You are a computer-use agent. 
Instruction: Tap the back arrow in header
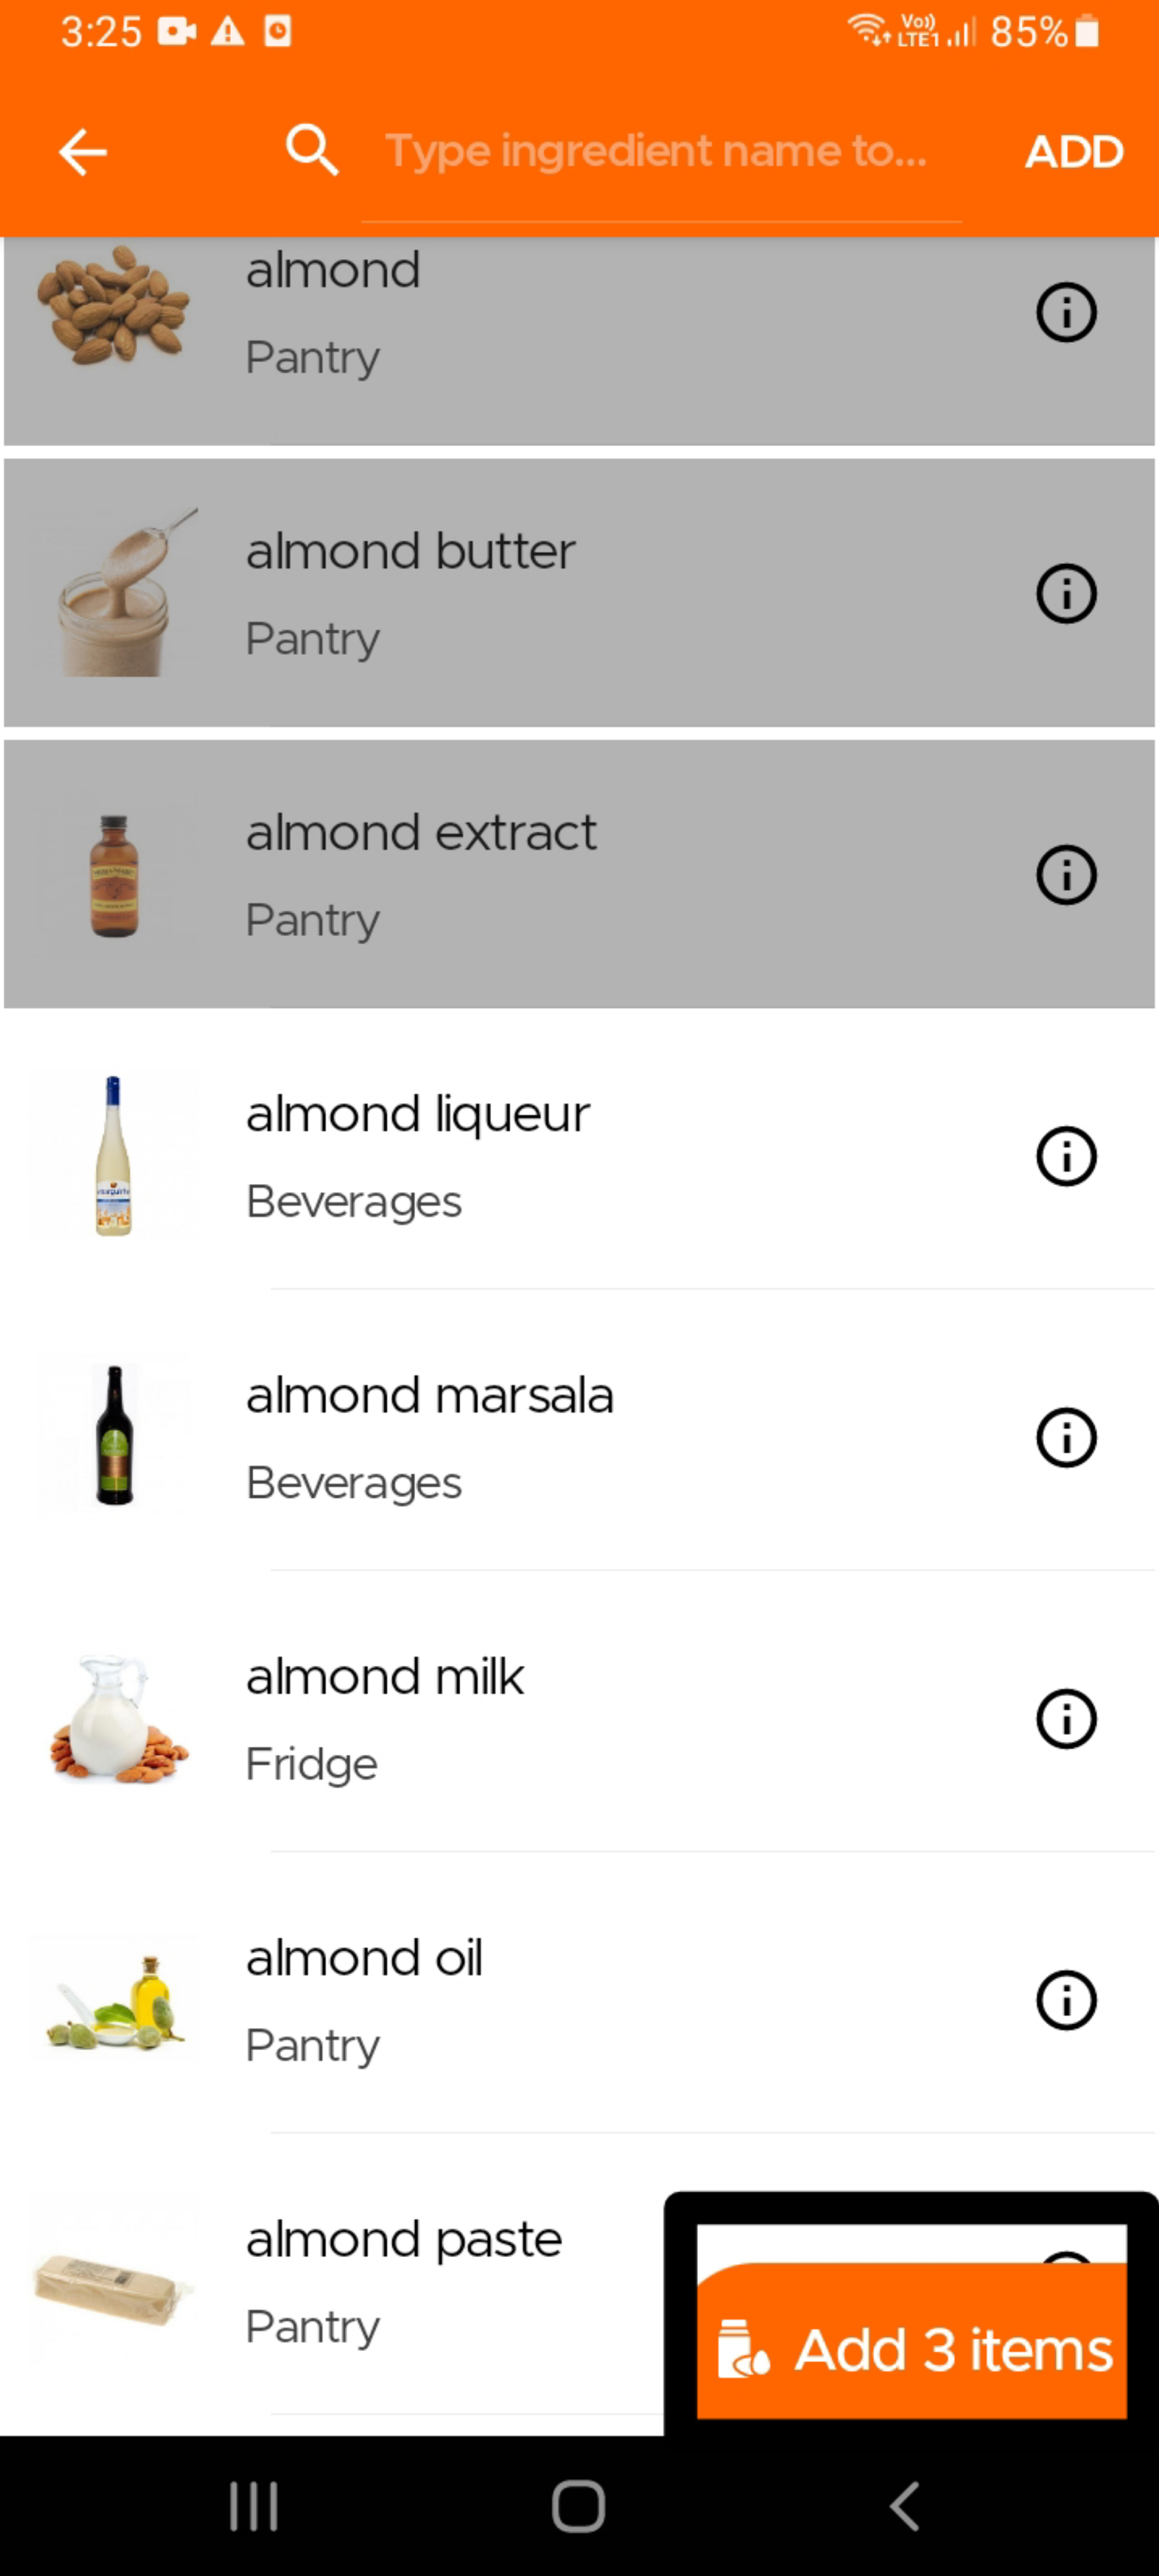83,152
